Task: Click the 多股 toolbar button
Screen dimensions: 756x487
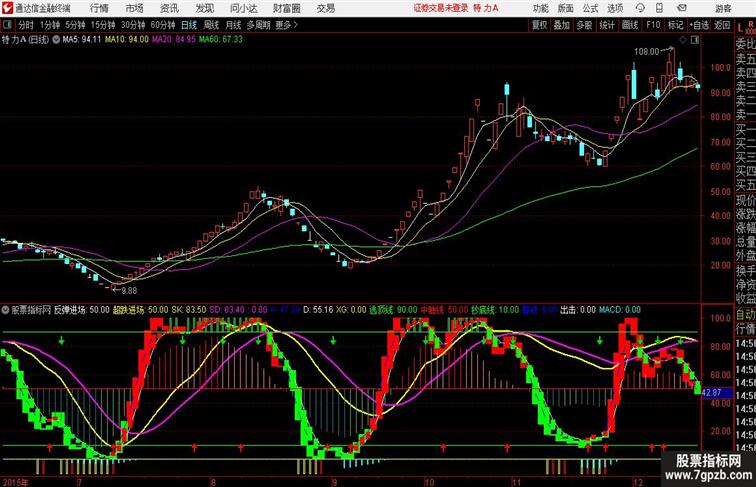Action: click(x=584, y=25)
